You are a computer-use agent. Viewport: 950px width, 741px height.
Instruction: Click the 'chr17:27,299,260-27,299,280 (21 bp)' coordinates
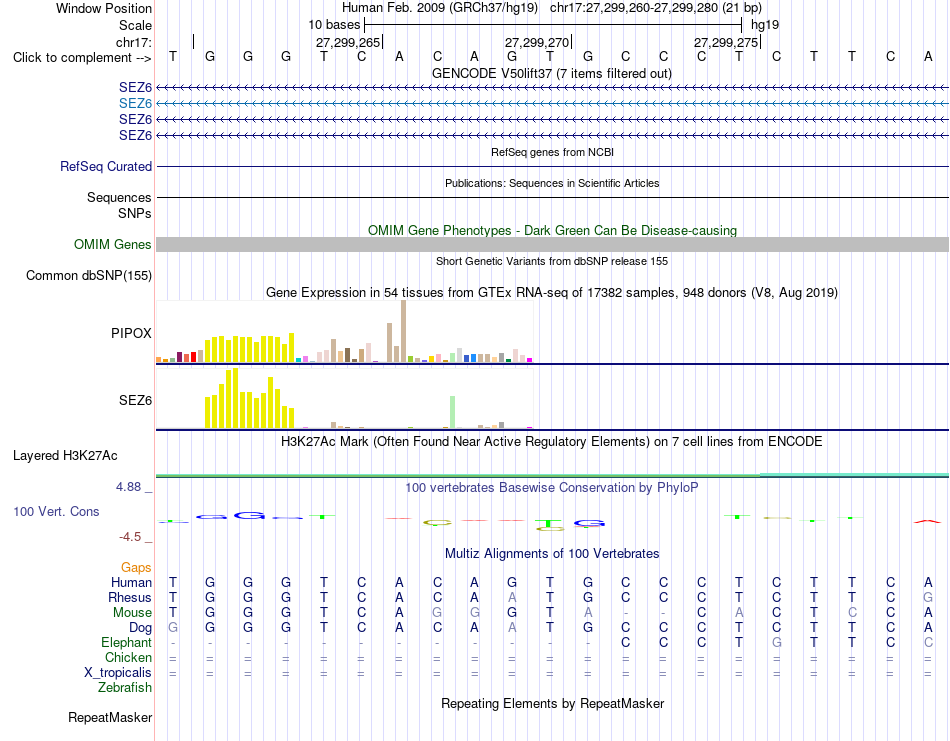coord(656,8)
